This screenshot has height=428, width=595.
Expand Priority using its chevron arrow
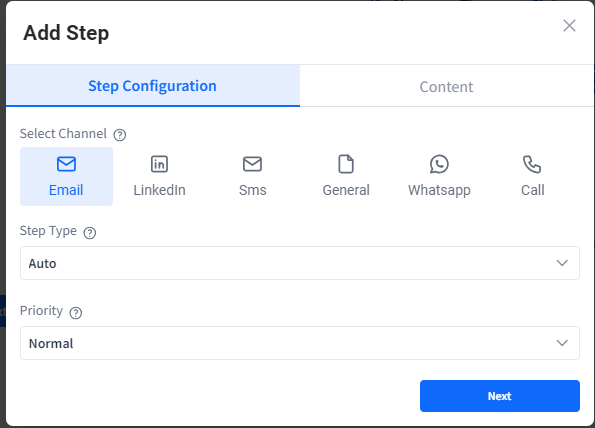pos(562,343)
